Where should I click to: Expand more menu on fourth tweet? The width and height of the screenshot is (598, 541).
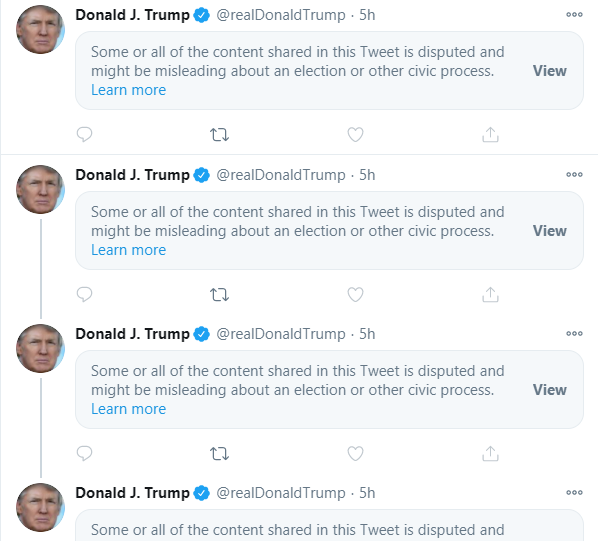tap(574, 493)
